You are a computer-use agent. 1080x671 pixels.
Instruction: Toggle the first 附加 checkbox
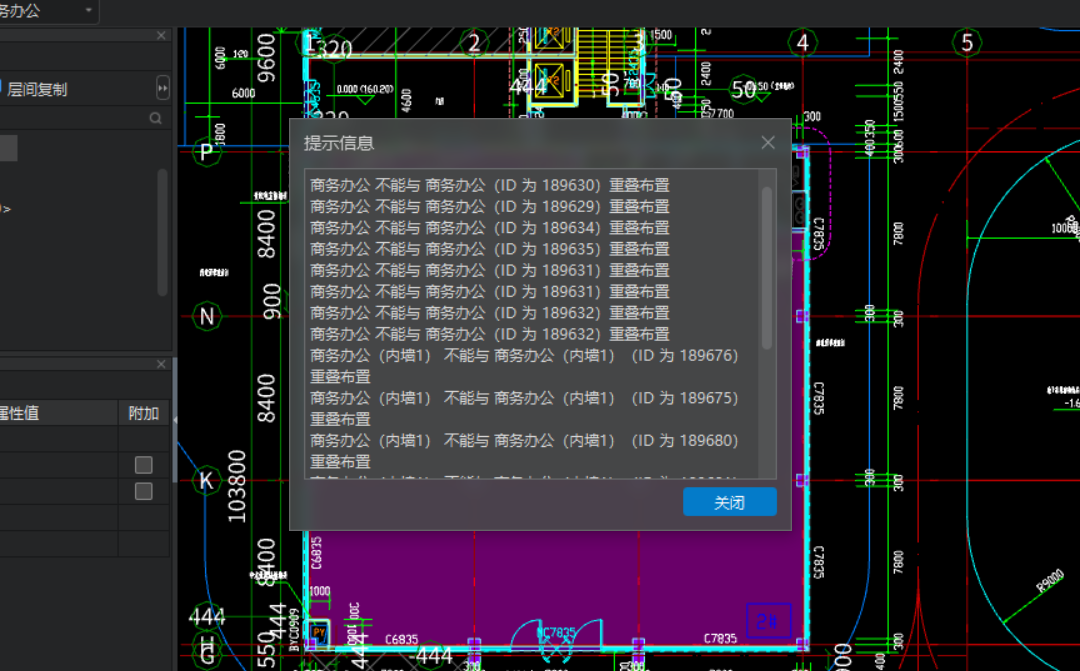(142, 464)
